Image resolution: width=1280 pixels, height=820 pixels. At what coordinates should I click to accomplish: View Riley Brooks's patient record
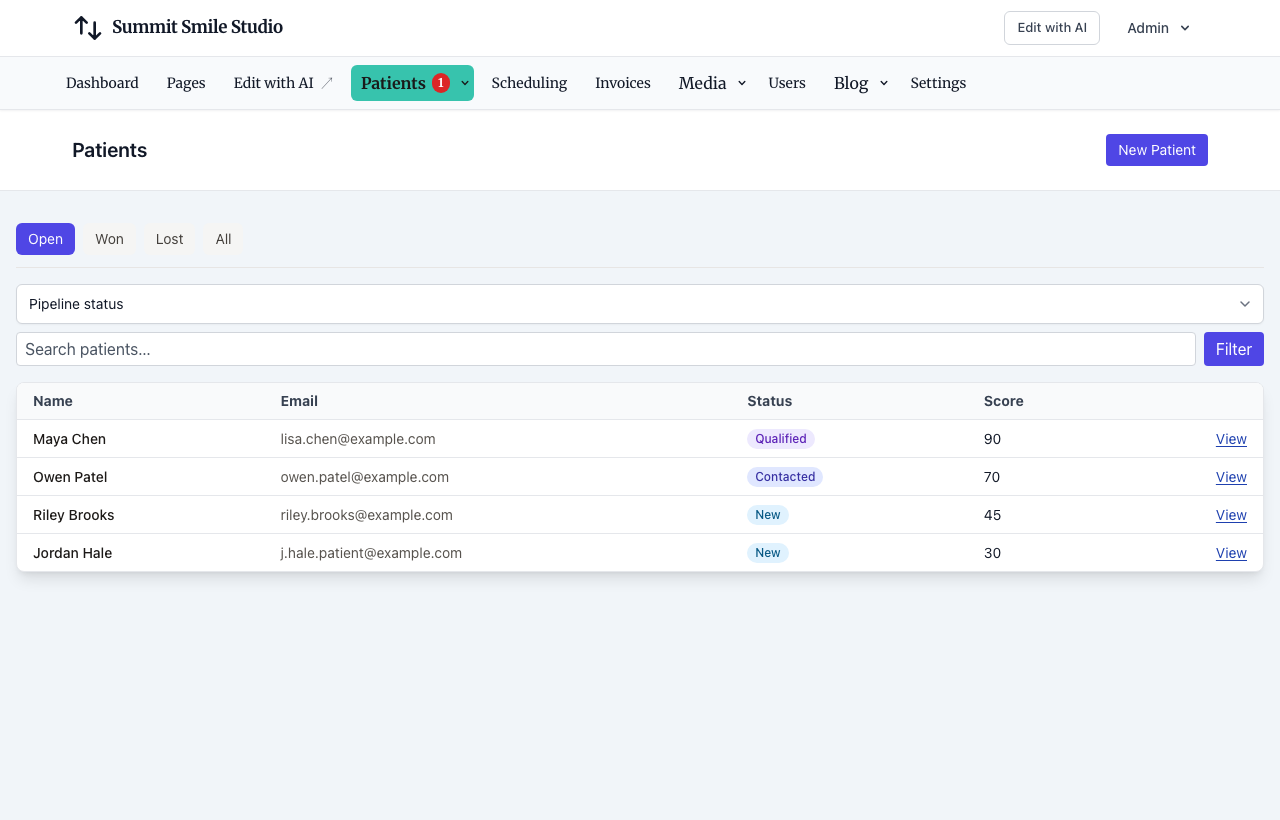[x=1231, y=515]
